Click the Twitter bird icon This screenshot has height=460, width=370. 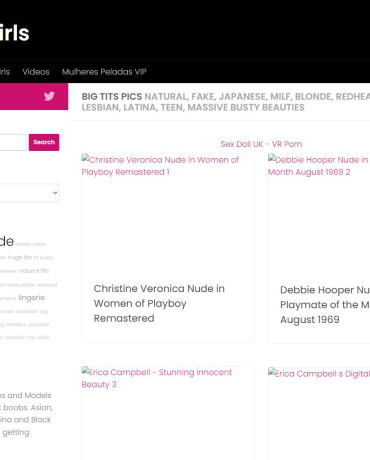tap(49, 96)
